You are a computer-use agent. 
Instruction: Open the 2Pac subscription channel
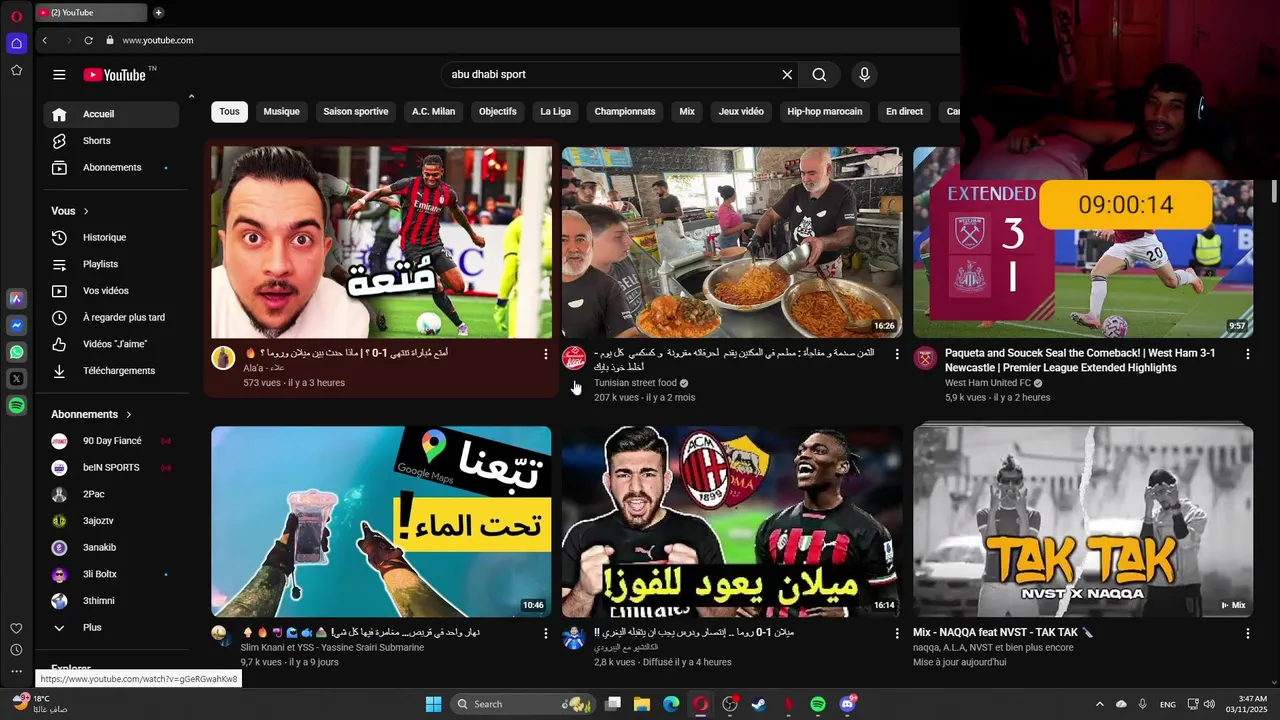(111, 494)
